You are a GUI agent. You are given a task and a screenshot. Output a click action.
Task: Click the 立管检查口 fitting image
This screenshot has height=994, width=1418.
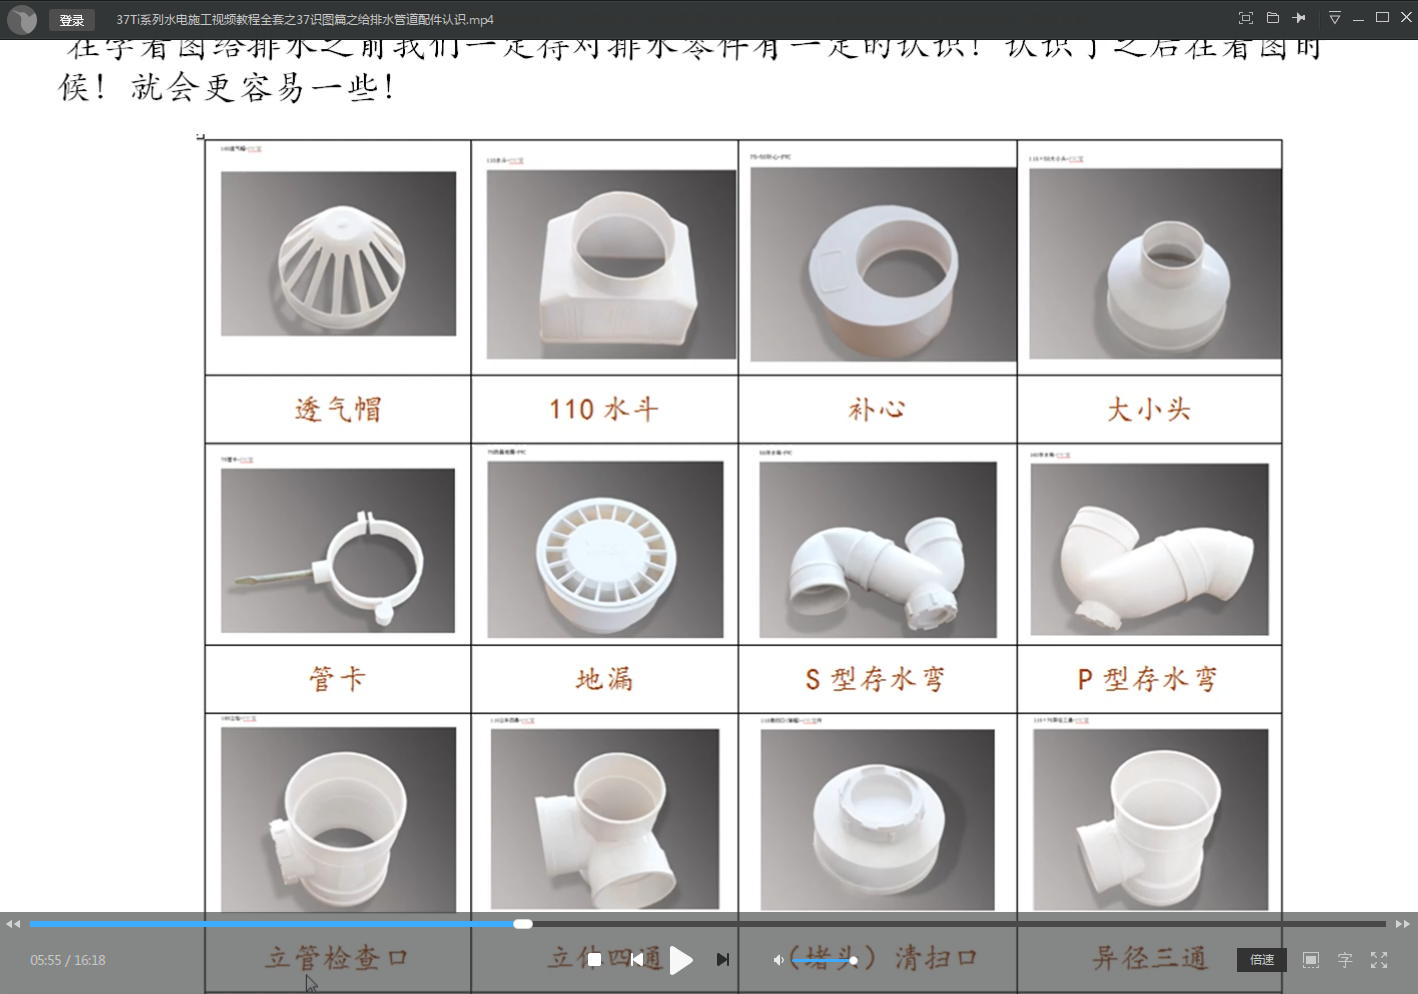coord(338,820)
